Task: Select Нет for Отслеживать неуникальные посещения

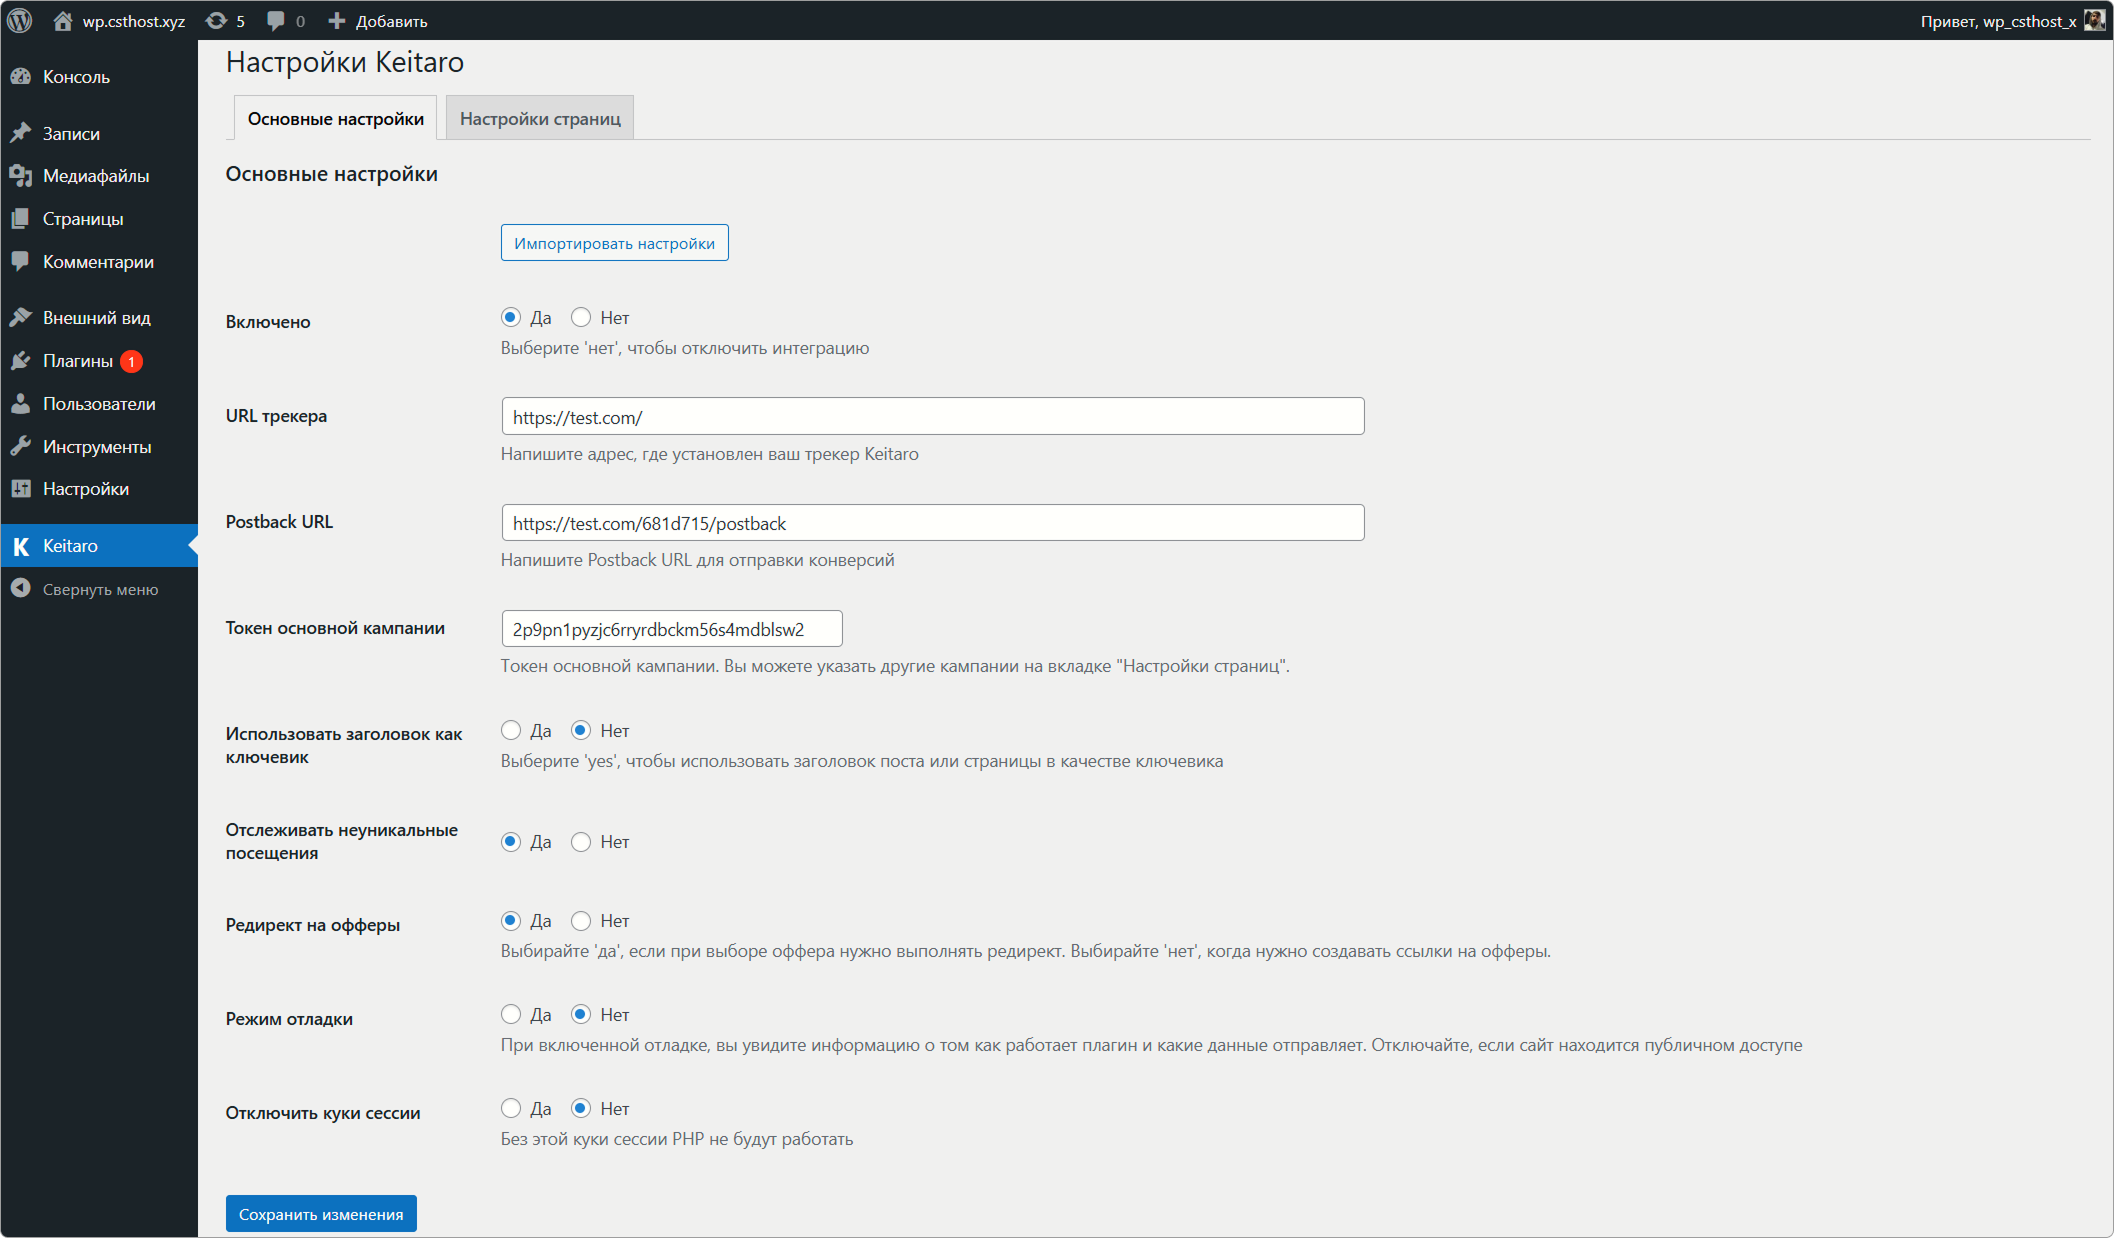Action: pyautogui.click(x=581, y=842)
